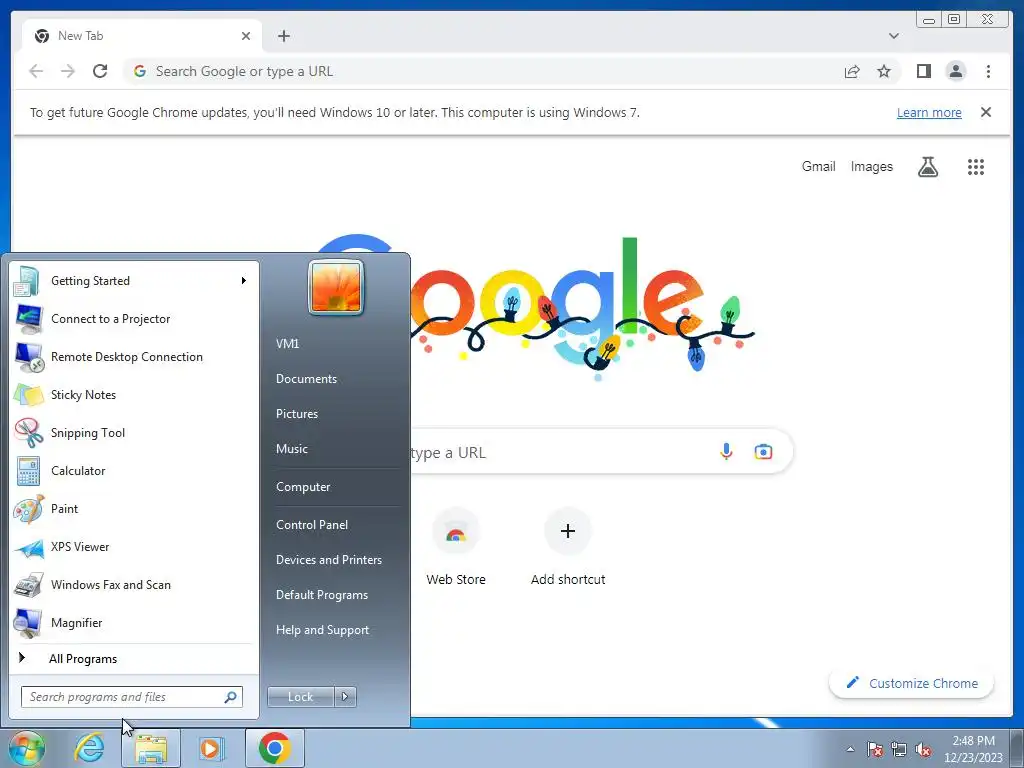1024x768 pixels.
Task: Click network icon in system tray
Action: (x=899, y=749)
